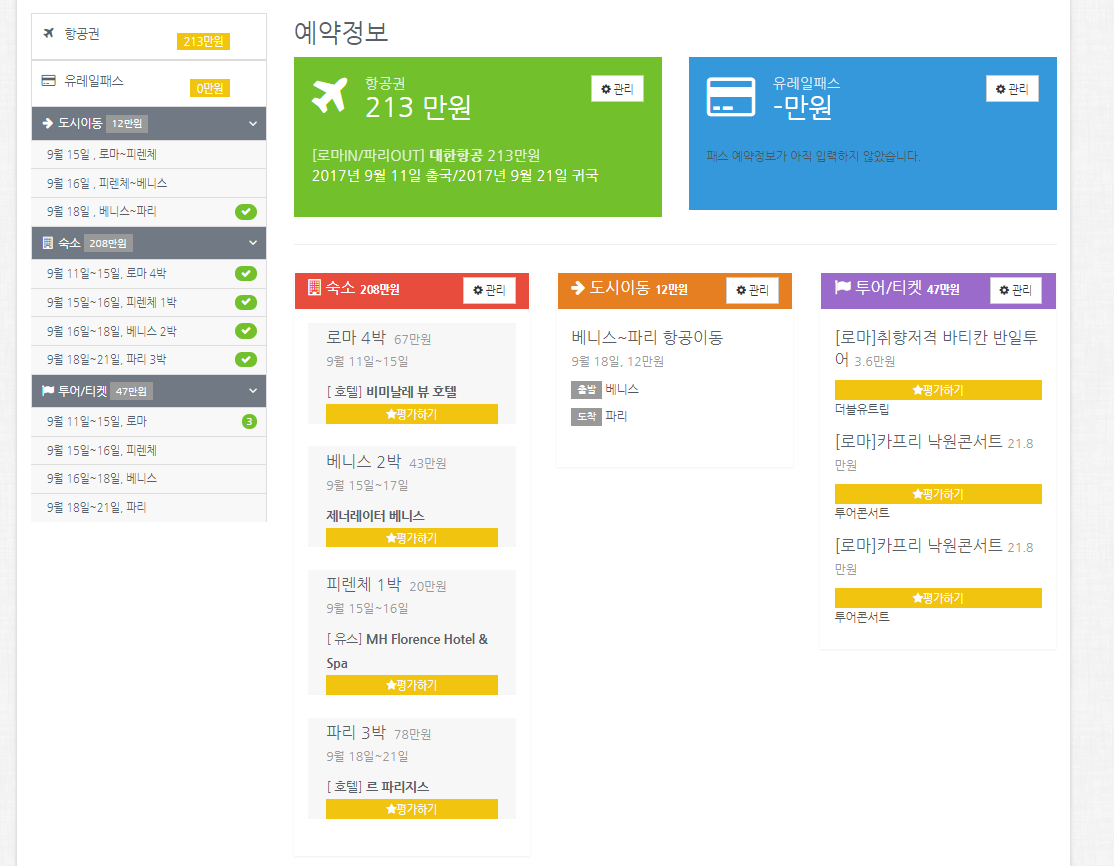Select 9월 16일~18일, 베니스 tour row
The image size is (1114, 866).
click(149, 479)
